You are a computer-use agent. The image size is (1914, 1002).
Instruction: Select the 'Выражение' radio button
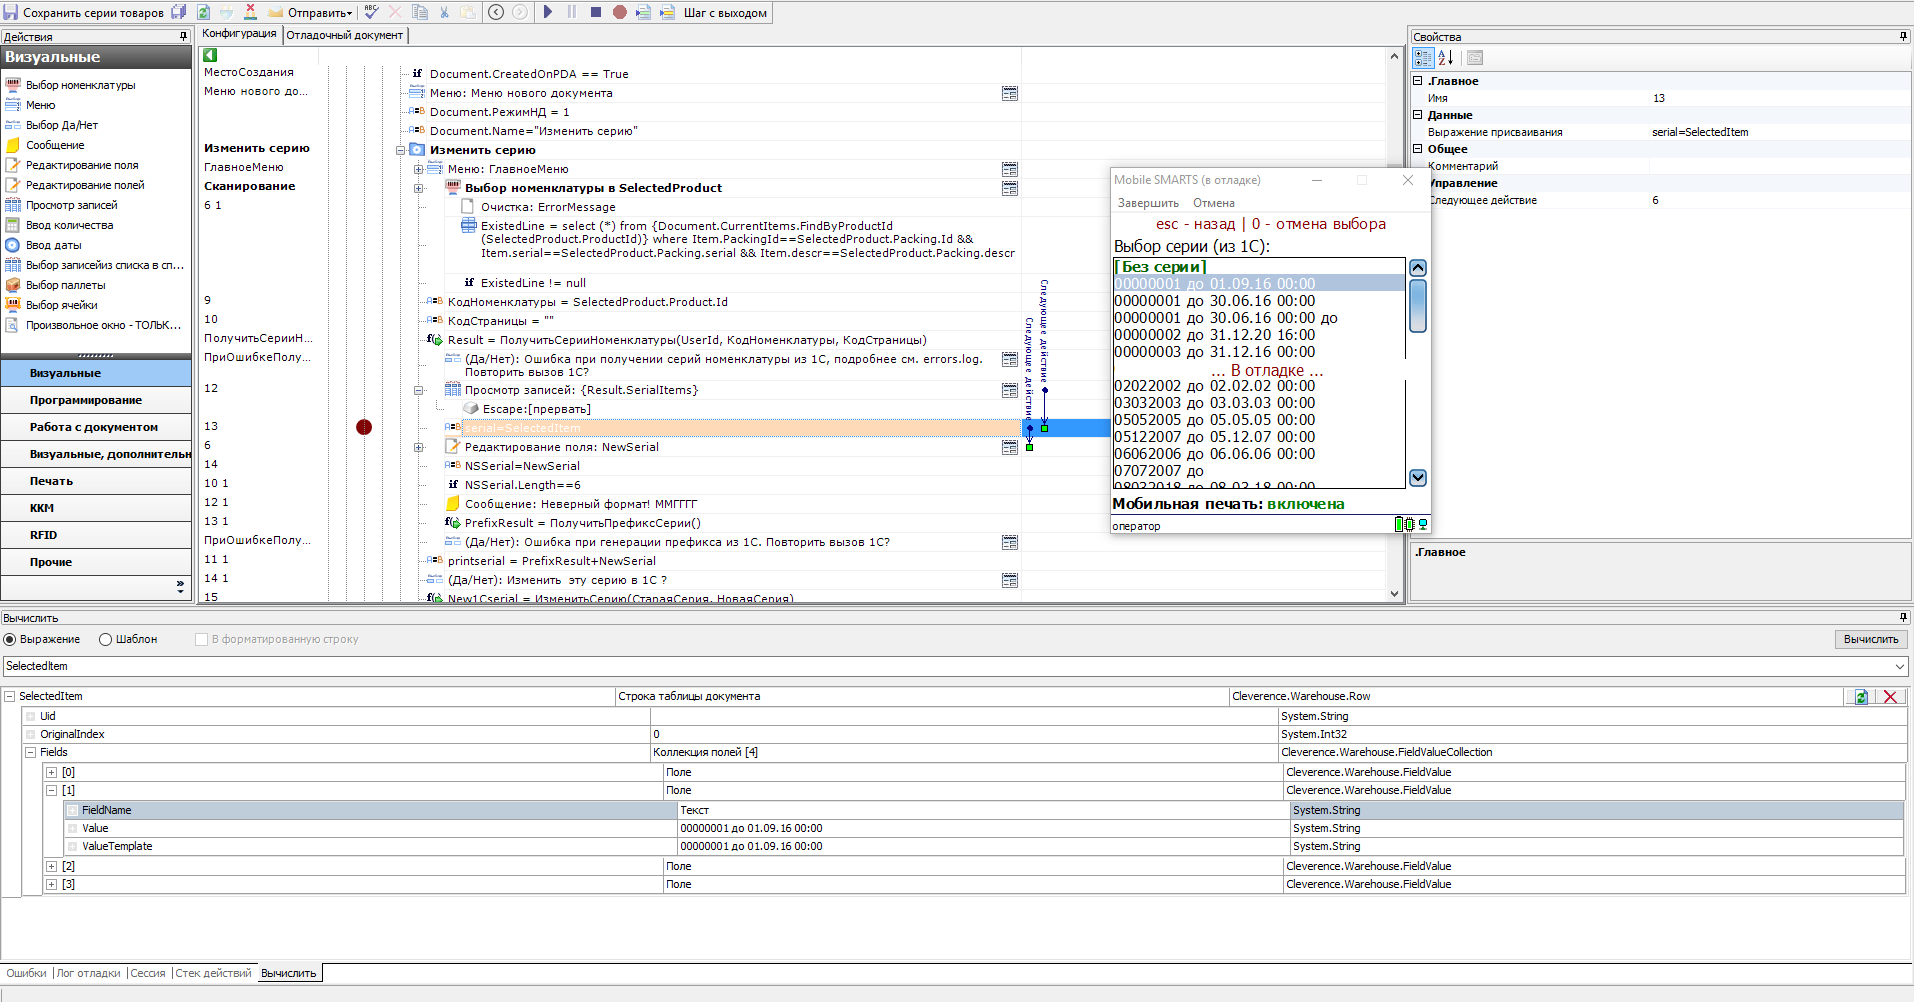(x=10, y=639)
